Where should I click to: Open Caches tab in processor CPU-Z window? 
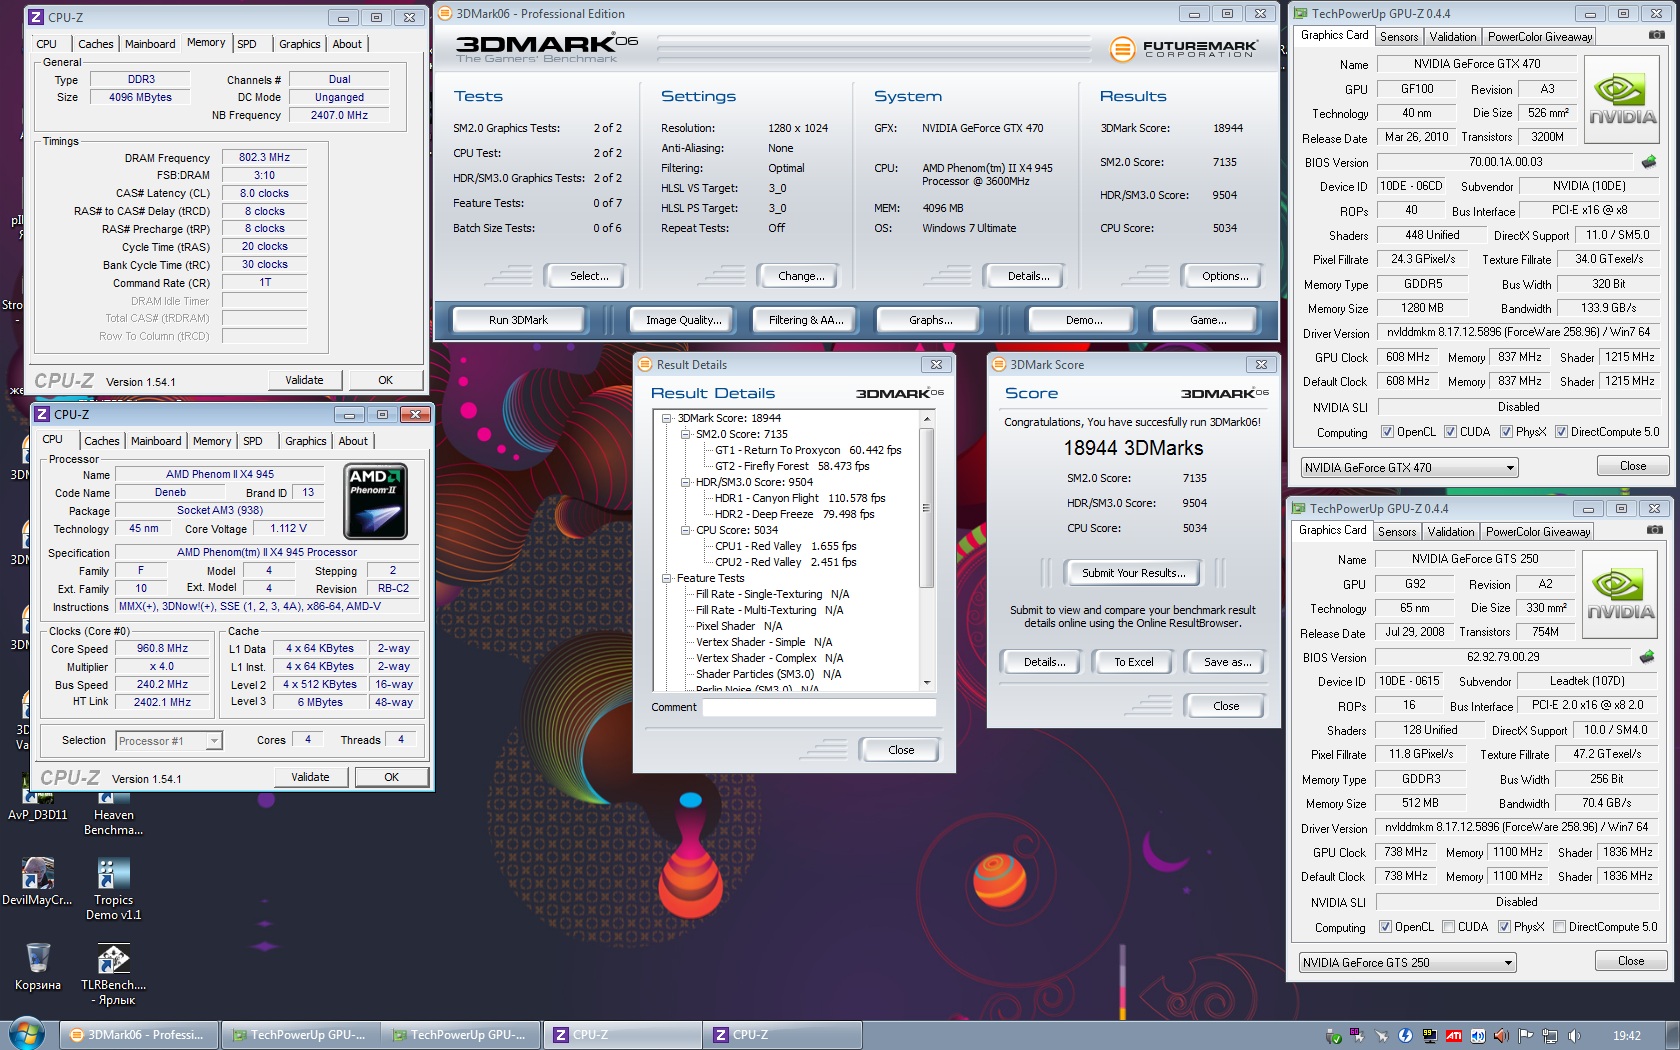(102, 441)
